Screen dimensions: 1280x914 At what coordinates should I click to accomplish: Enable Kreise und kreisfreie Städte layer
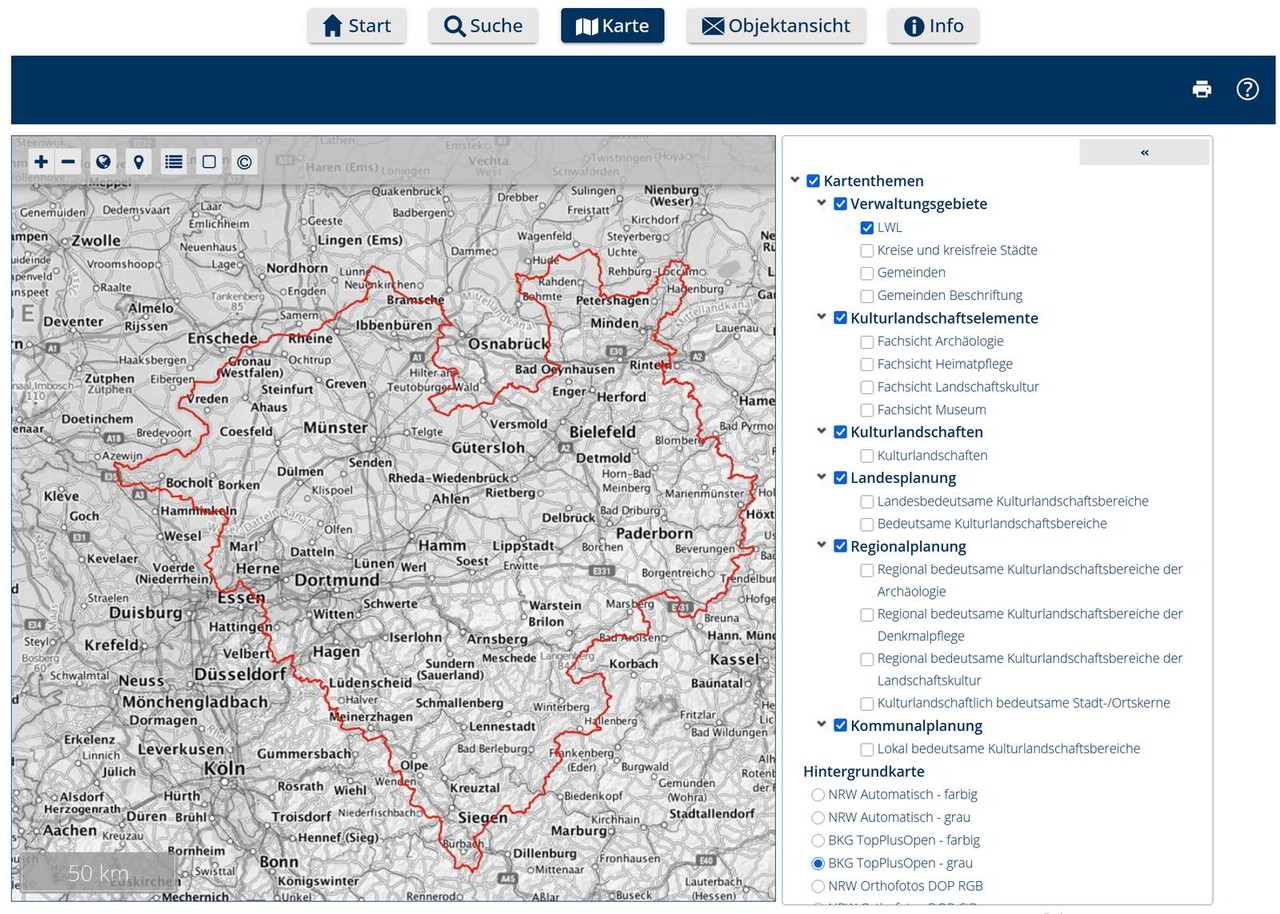[x=867, y=250]
